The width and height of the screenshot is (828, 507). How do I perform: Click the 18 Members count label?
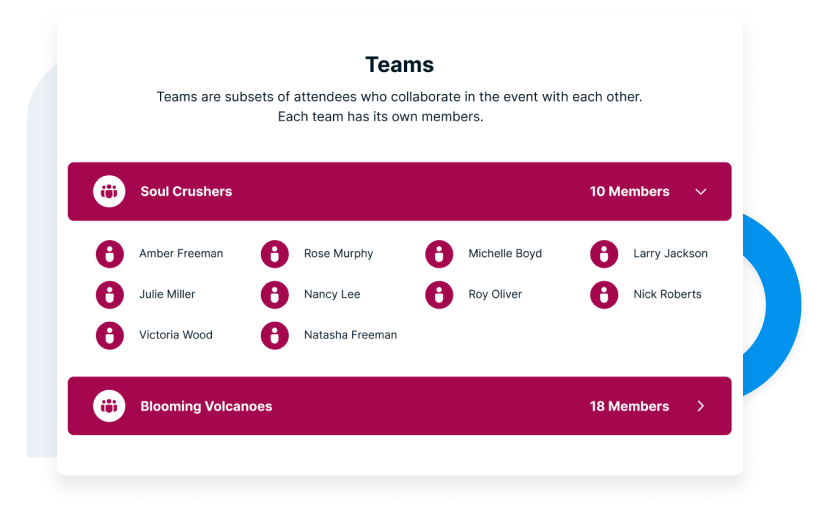click(x=629, y=406)
